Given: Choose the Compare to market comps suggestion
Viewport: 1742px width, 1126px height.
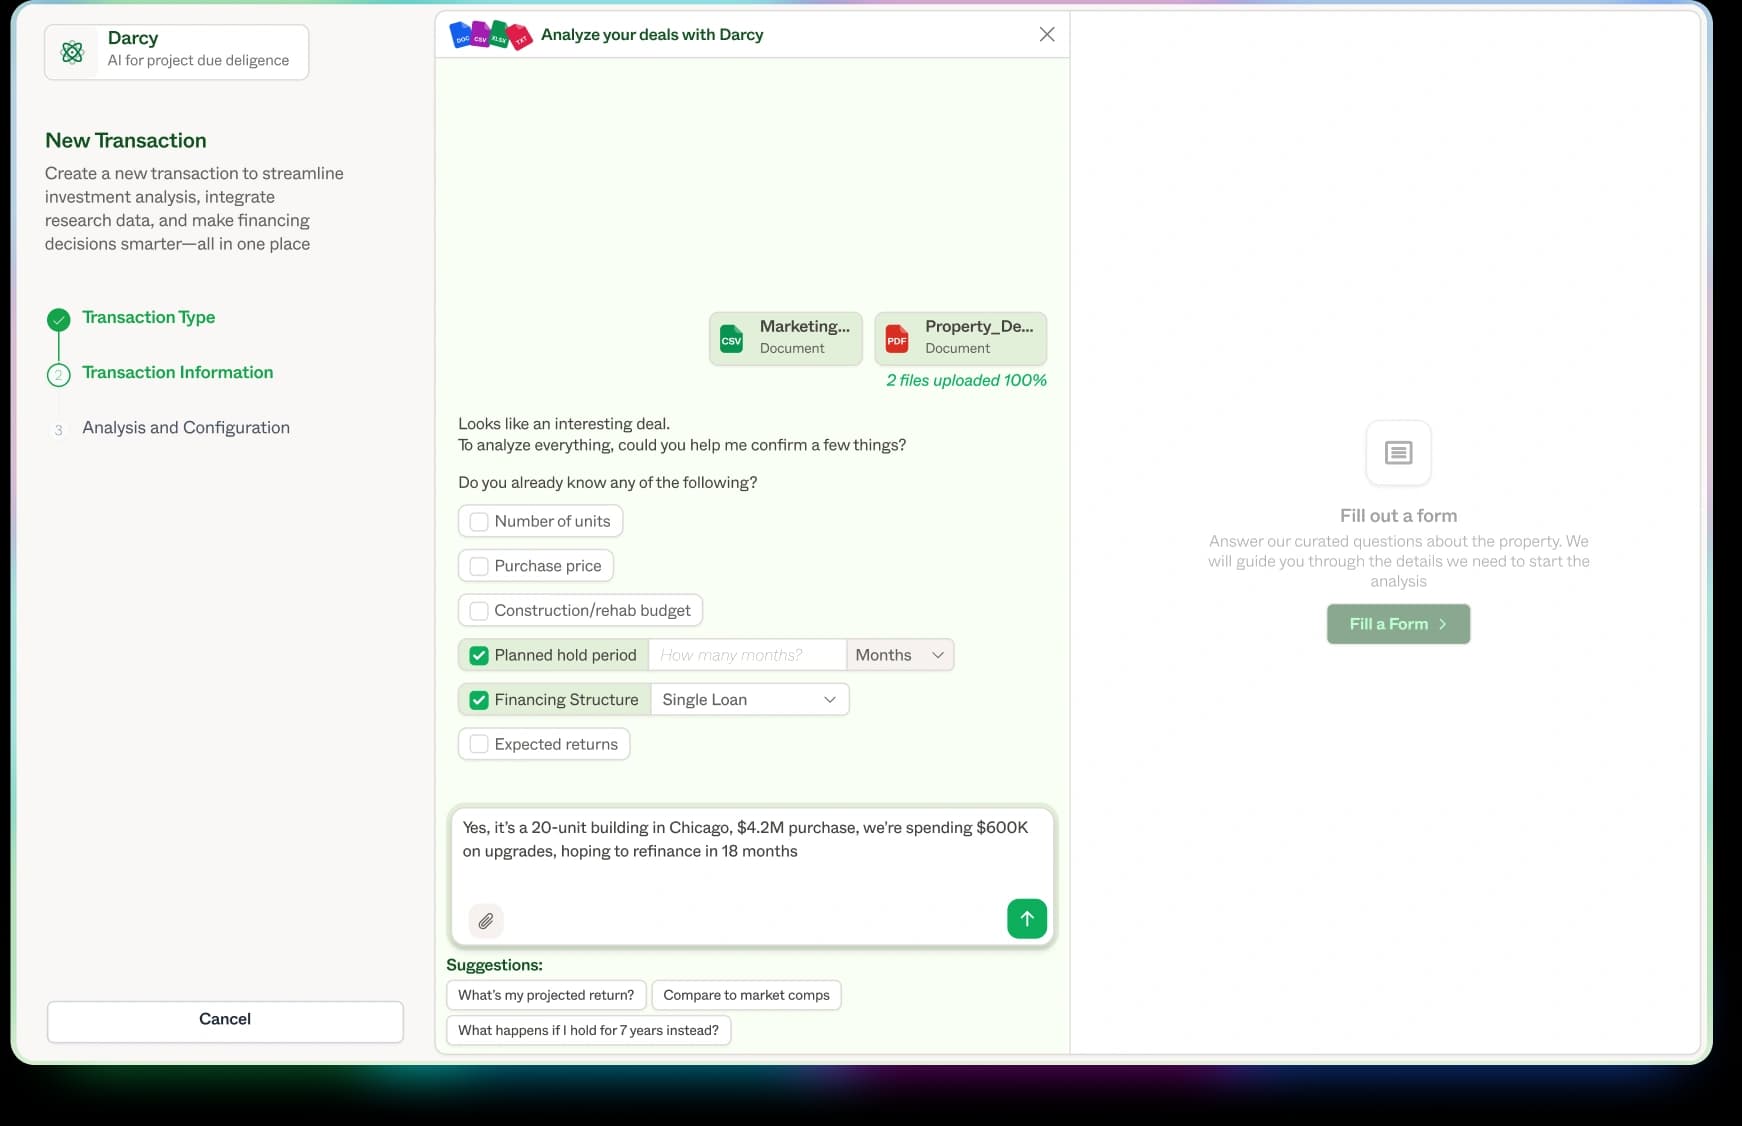Looking at the screenshot, I should [x=746, y=995].
